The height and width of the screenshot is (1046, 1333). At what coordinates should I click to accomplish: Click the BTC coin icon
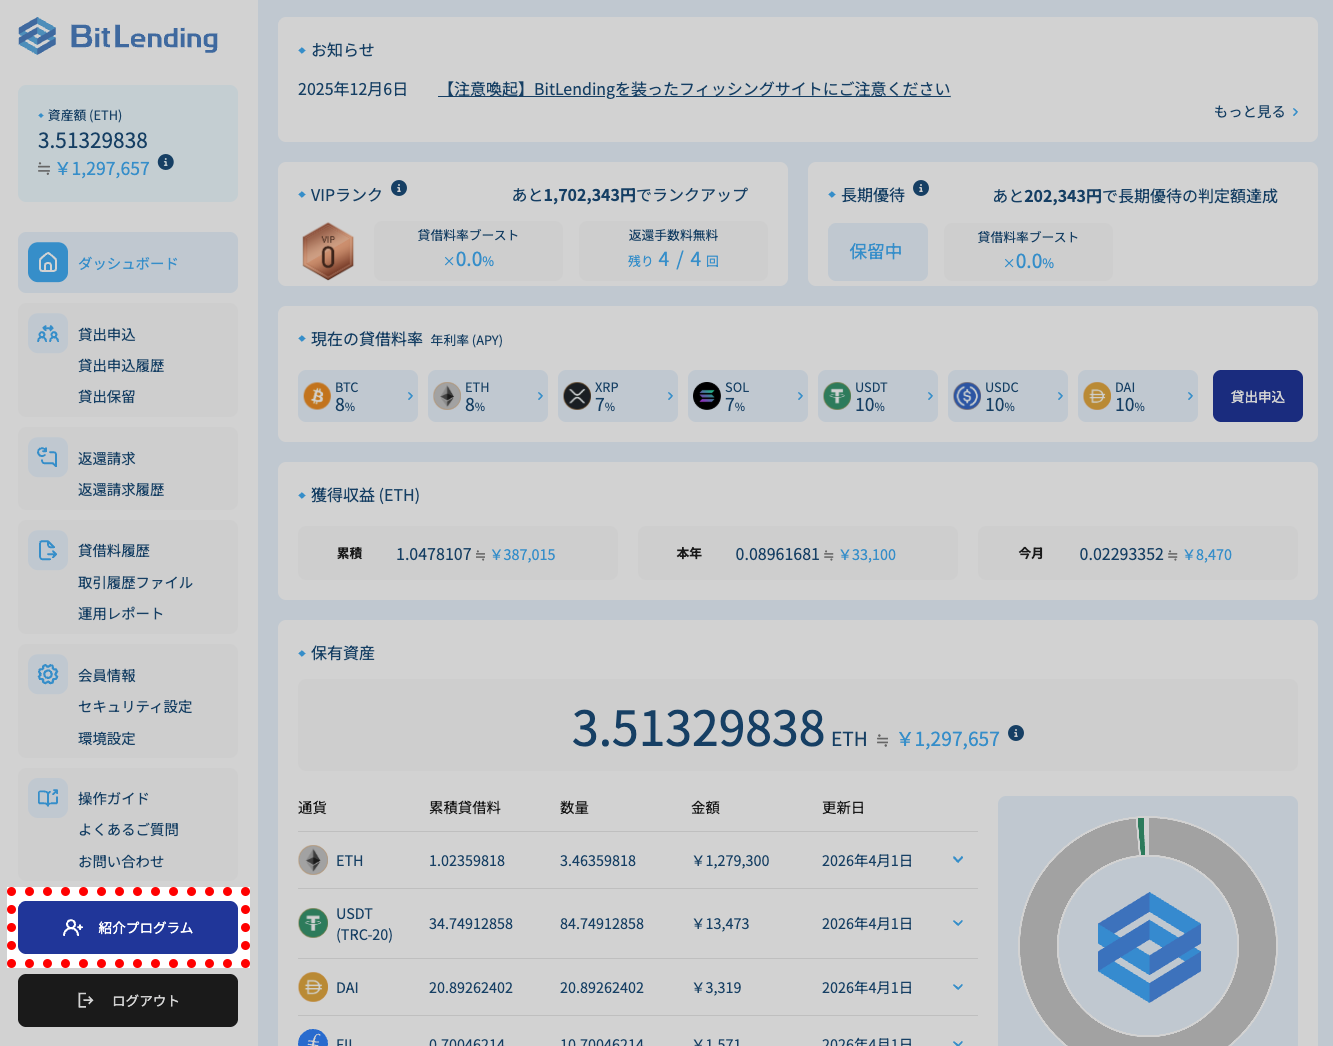[317, 396]
